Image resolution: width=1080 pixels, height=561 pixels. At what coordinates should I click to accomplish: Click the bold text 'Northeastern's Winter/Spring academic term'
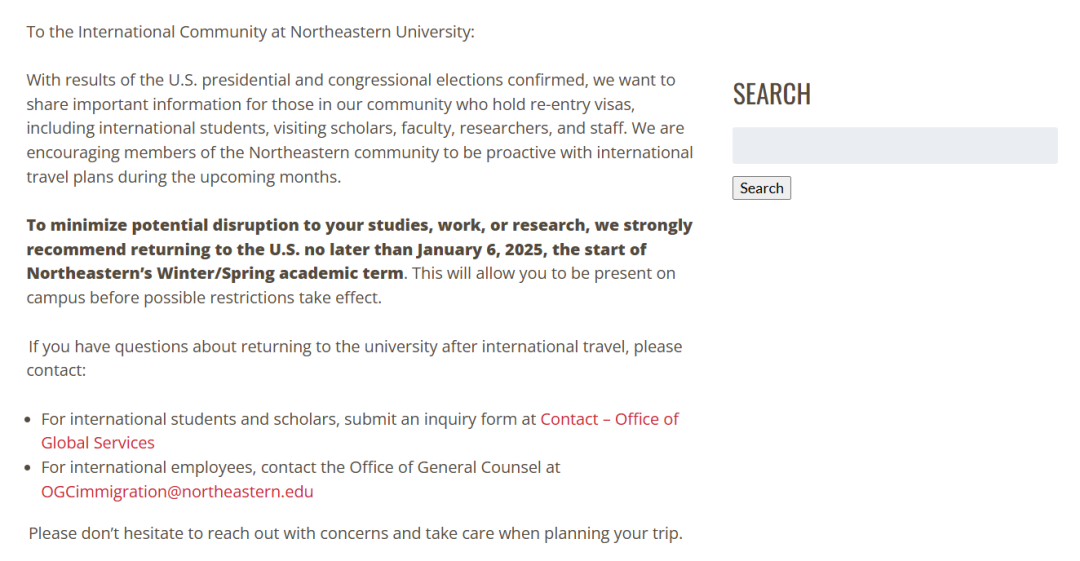click(x=215, y=274)
